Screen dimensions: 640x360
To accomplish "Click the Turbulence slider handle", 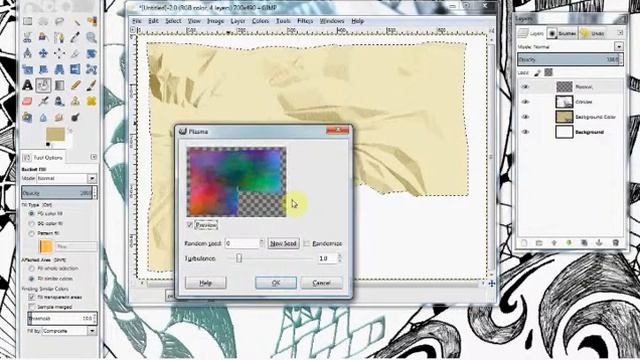I will tap(239, 258).
